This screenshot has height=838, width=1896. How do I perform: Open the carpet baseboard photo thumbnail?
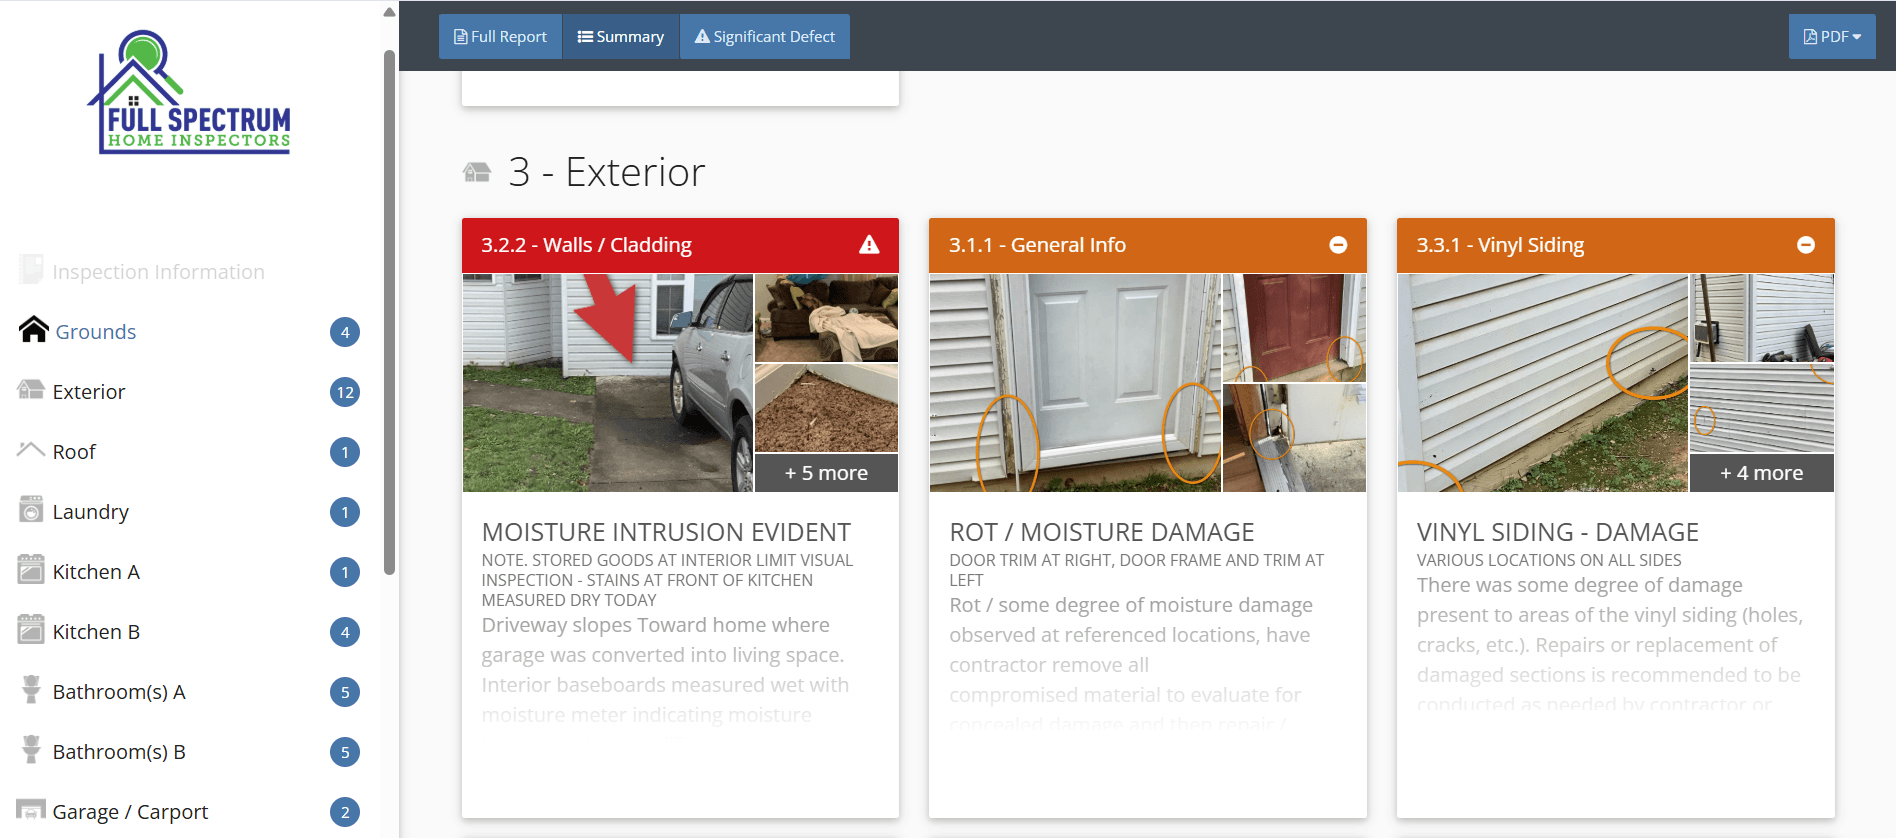click(x=826, y=408)
